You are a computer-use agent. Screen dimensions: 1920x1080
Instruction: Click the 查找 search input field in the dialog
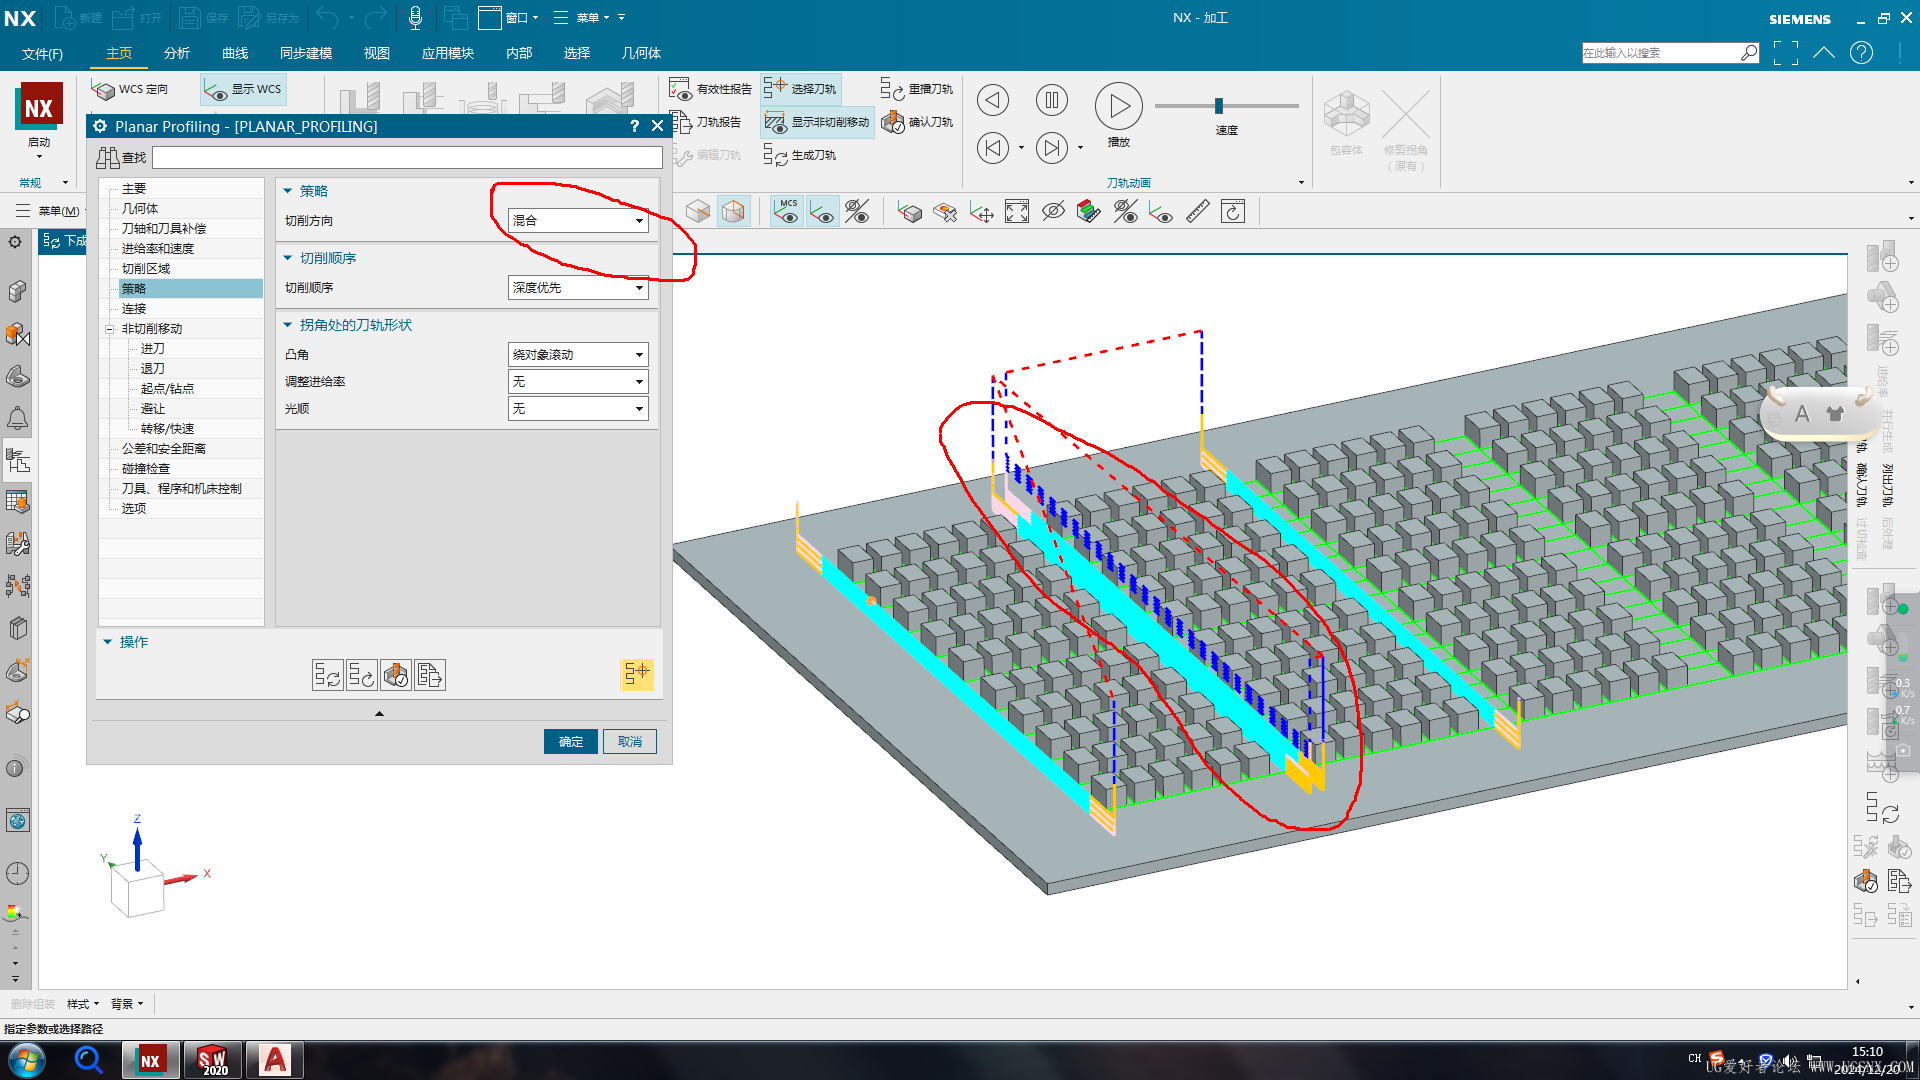(x=407, y=158)
